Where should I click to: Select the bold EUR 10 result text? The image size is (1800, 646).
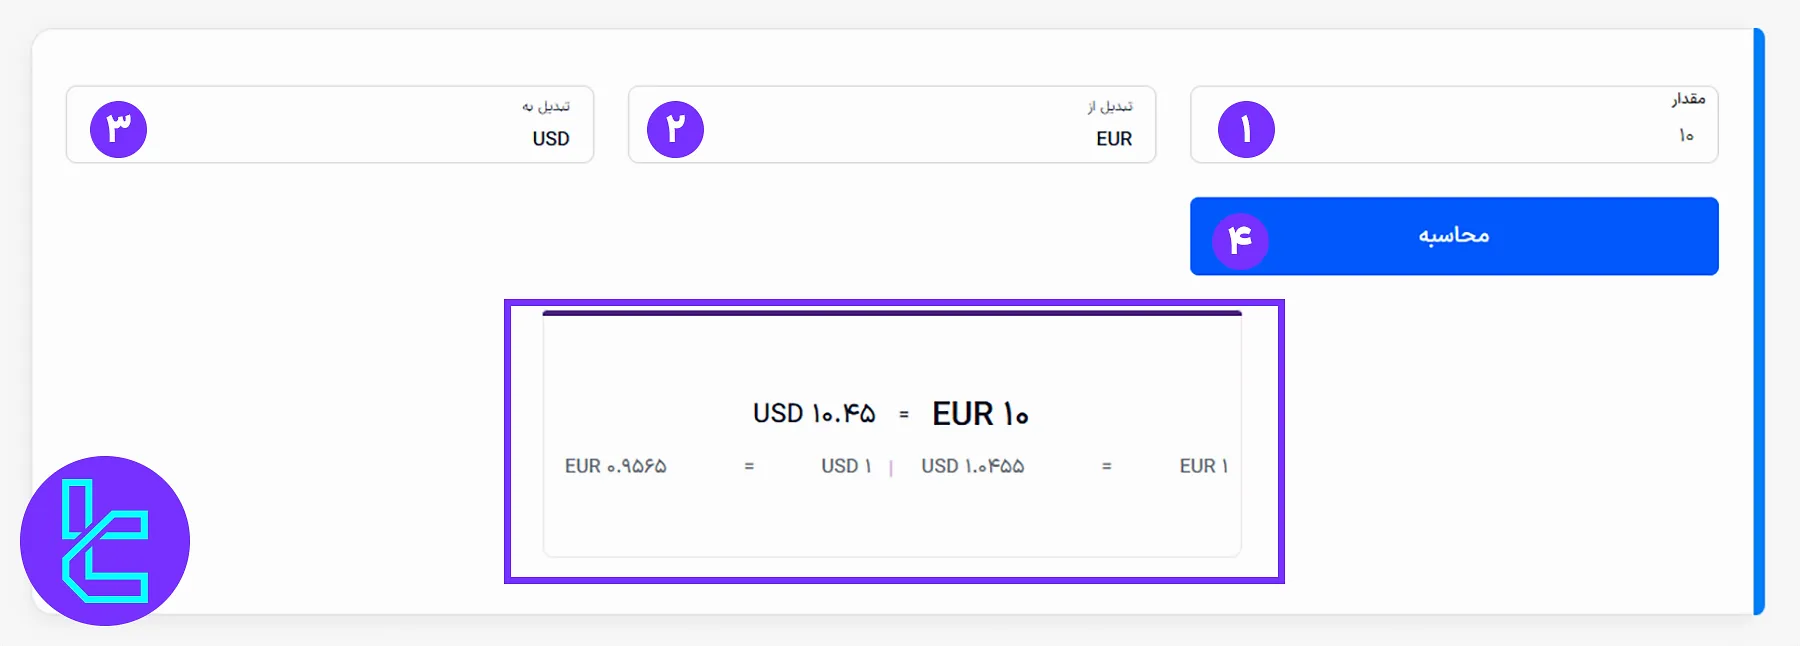pyautogui.click(x=980, y=414)
